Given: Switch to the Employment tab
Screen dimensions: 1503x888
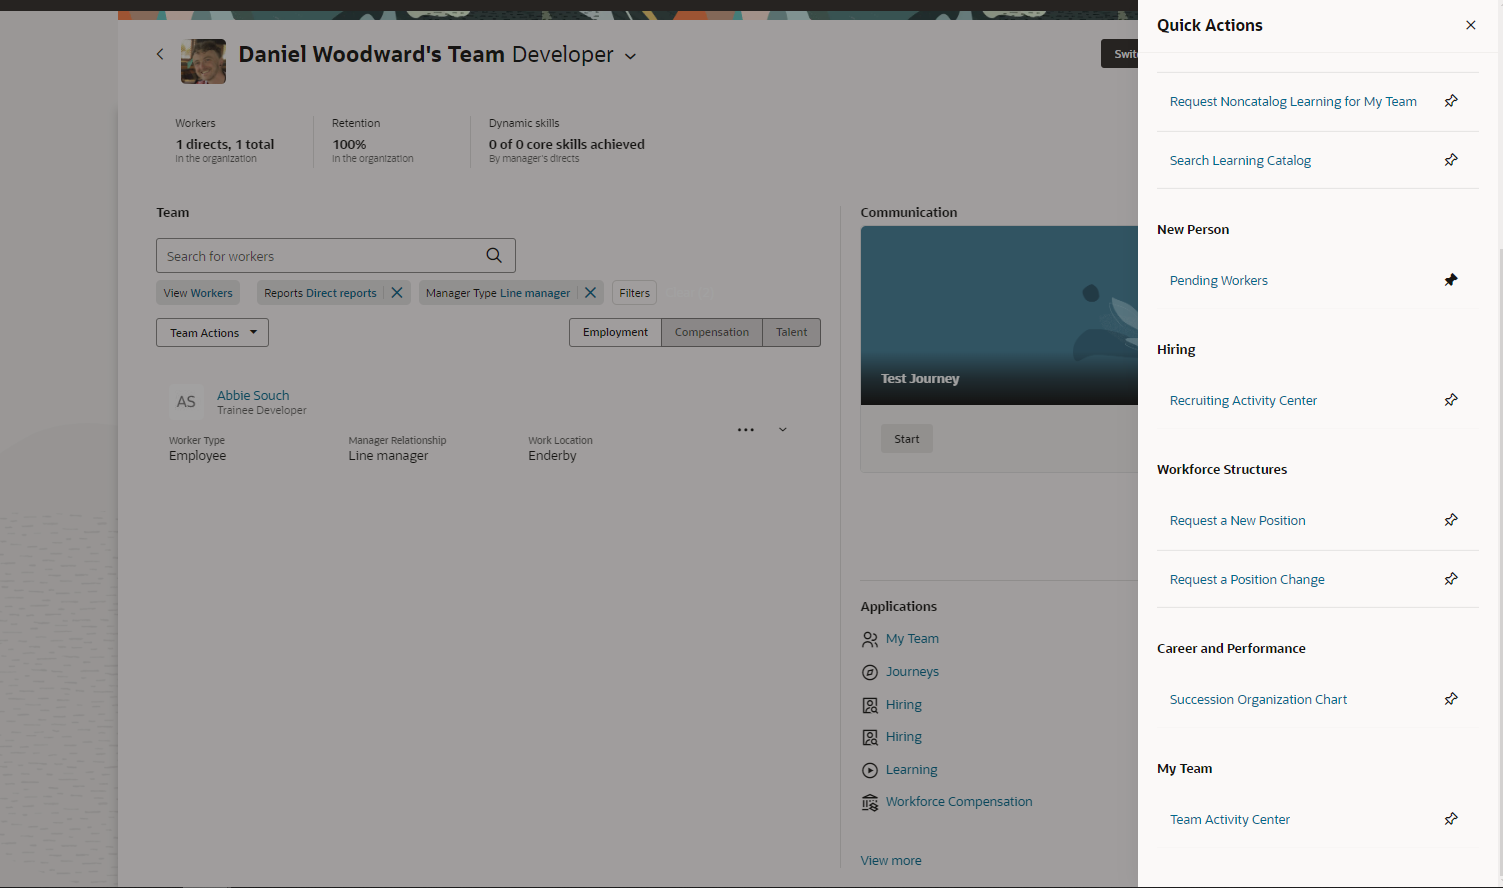Looking at the screenshot, I should tap(615, 332).
